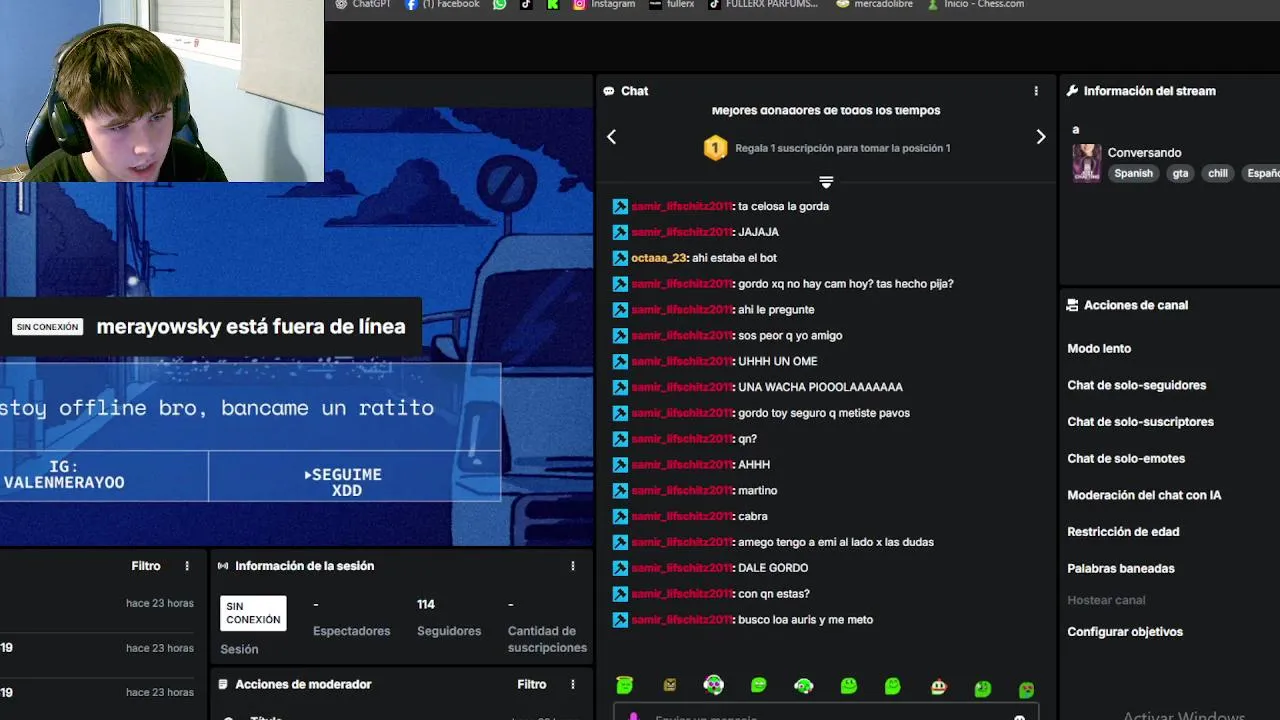Toggle Chat de solo-suscriptores

(1140, 422)
